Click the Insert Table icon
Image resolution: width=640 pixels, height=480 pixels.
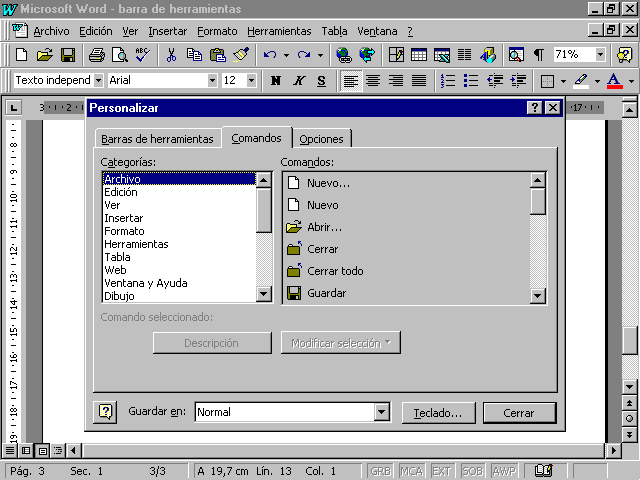[419, 55]
